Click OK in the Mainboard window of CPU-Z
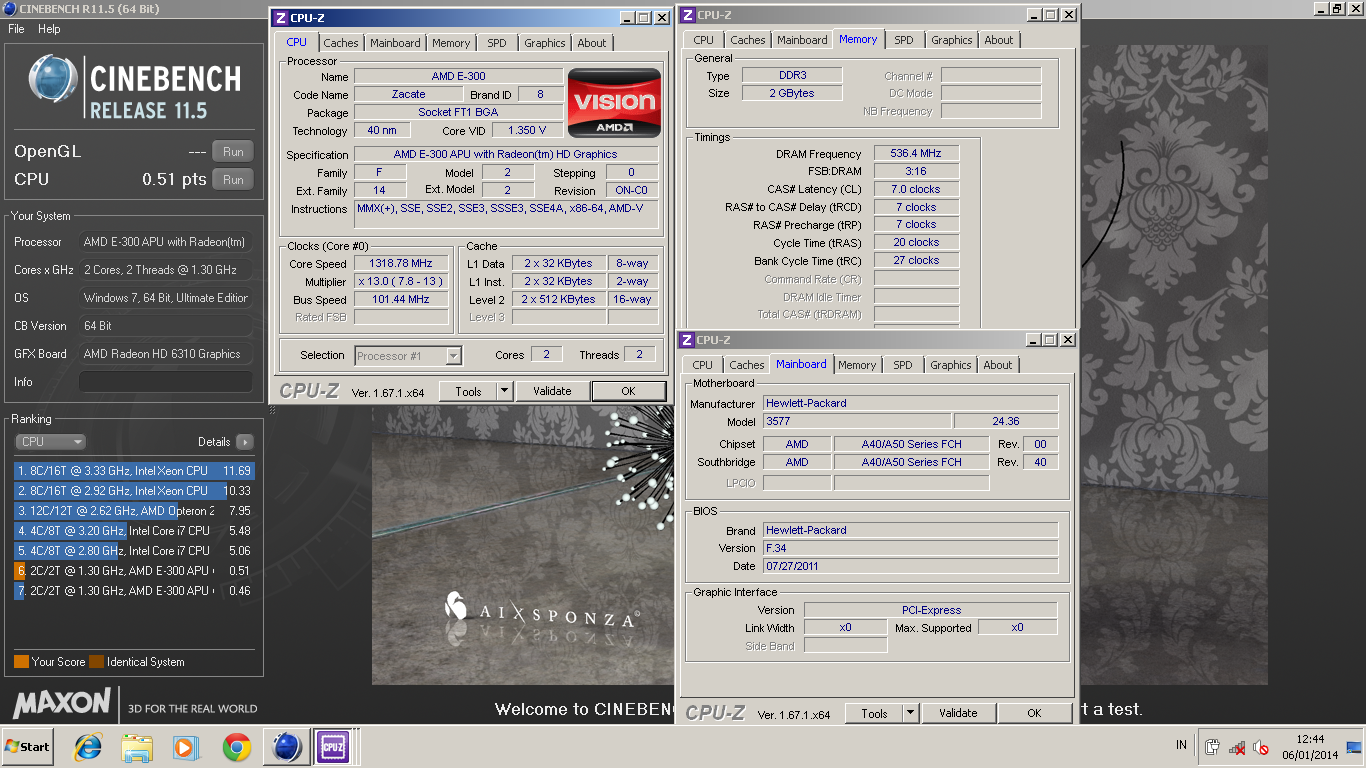Viewport: 1366px width, 768px height. [x=1034, y=713]
